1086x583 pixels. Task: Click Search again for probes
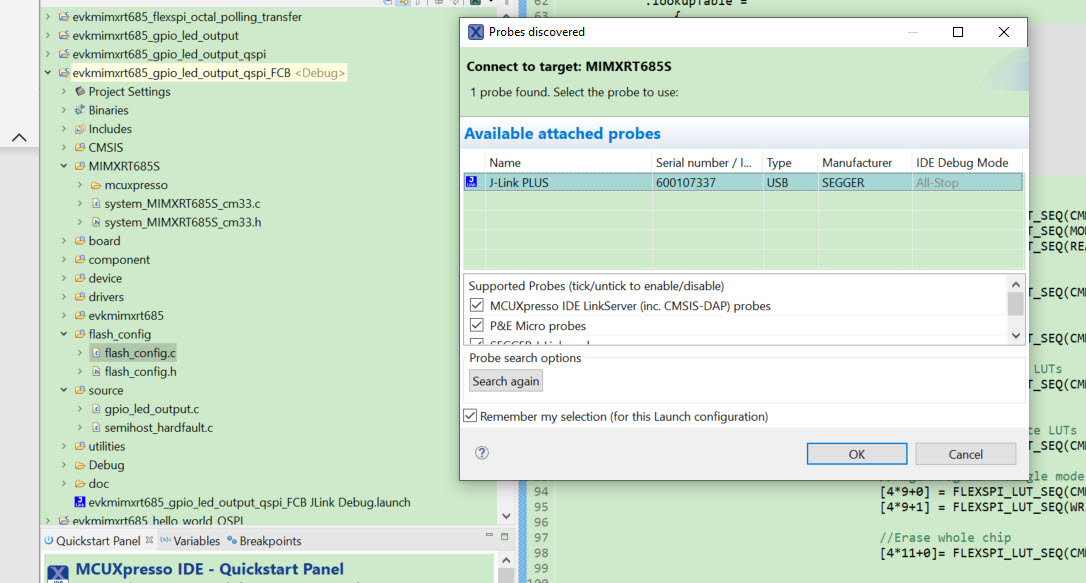pyautogui.click(x=505, y=380)
